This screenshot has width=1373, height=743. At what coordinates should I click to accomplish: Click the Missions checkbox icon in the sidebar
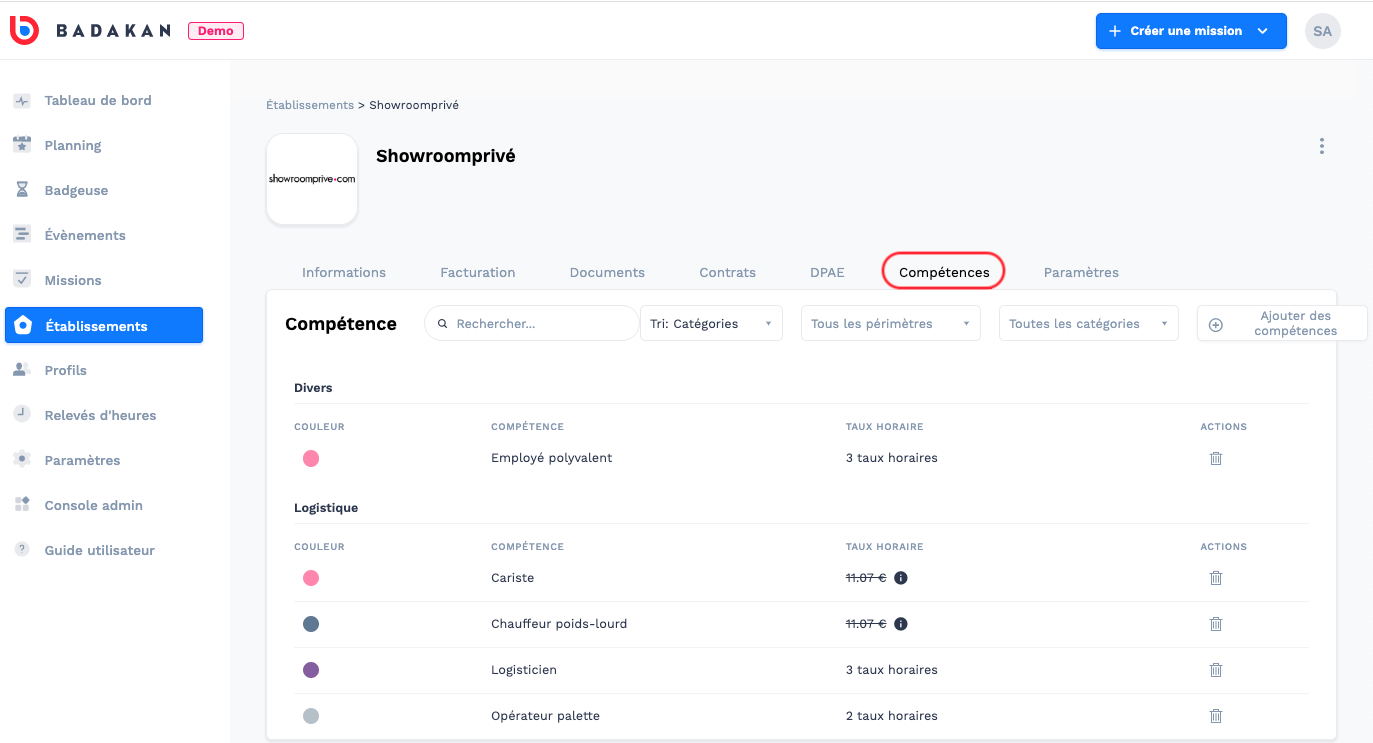click(22, 280)
